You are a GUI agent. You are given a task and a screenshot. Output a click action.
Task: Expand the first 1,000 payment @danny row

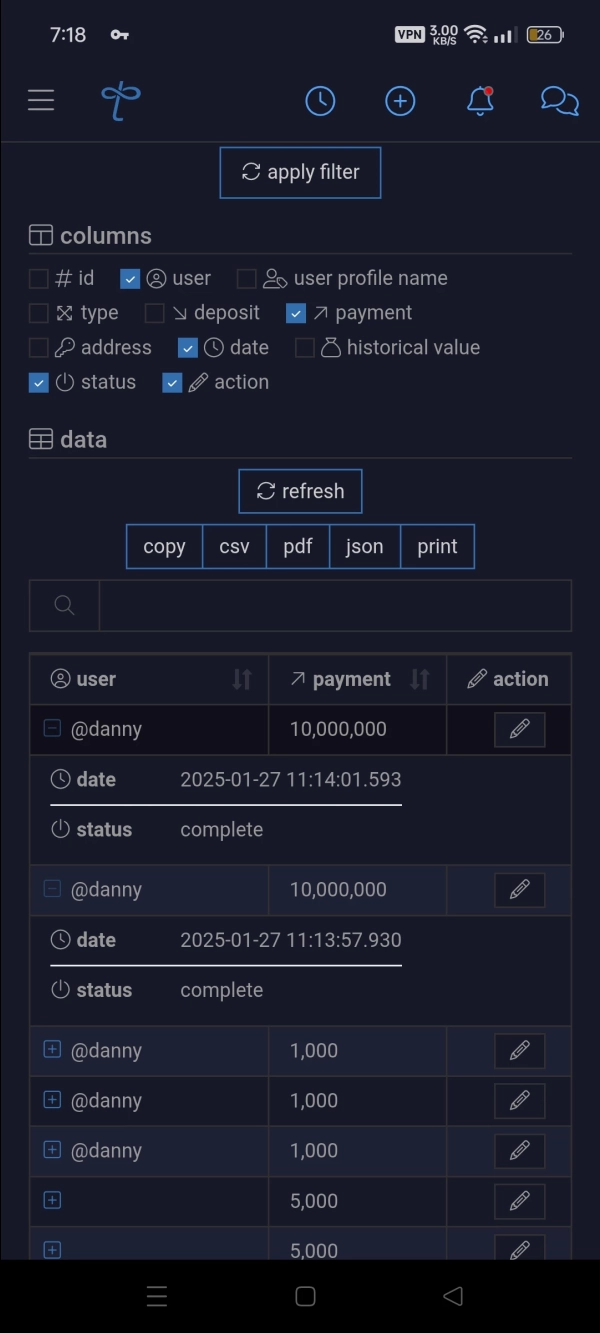tap(53, 1050)
